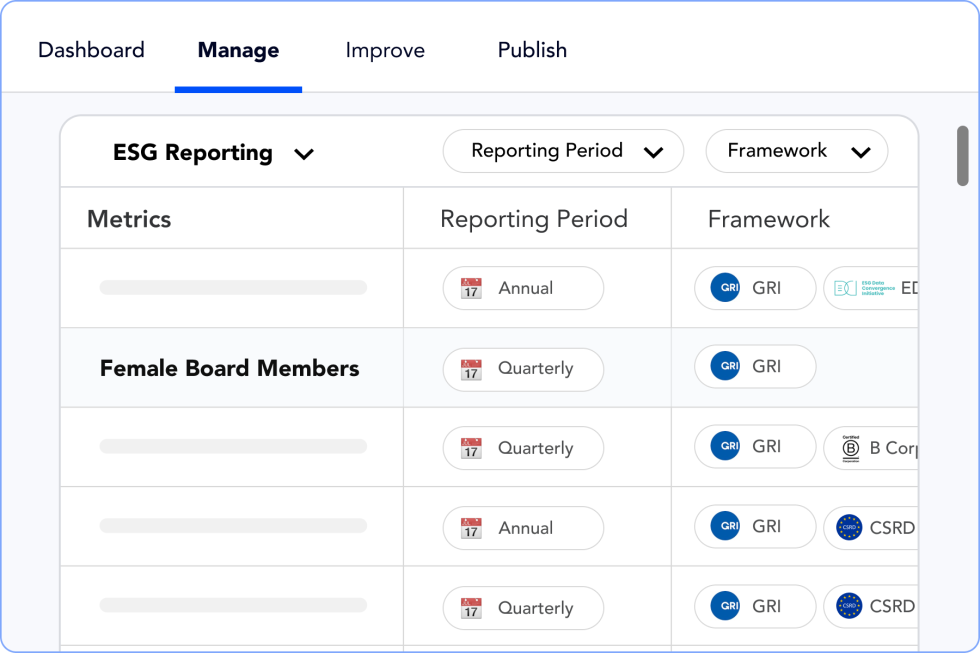Click the Annual tag in the first row
This screenshot has width=980, height=653.
[523, 289]
